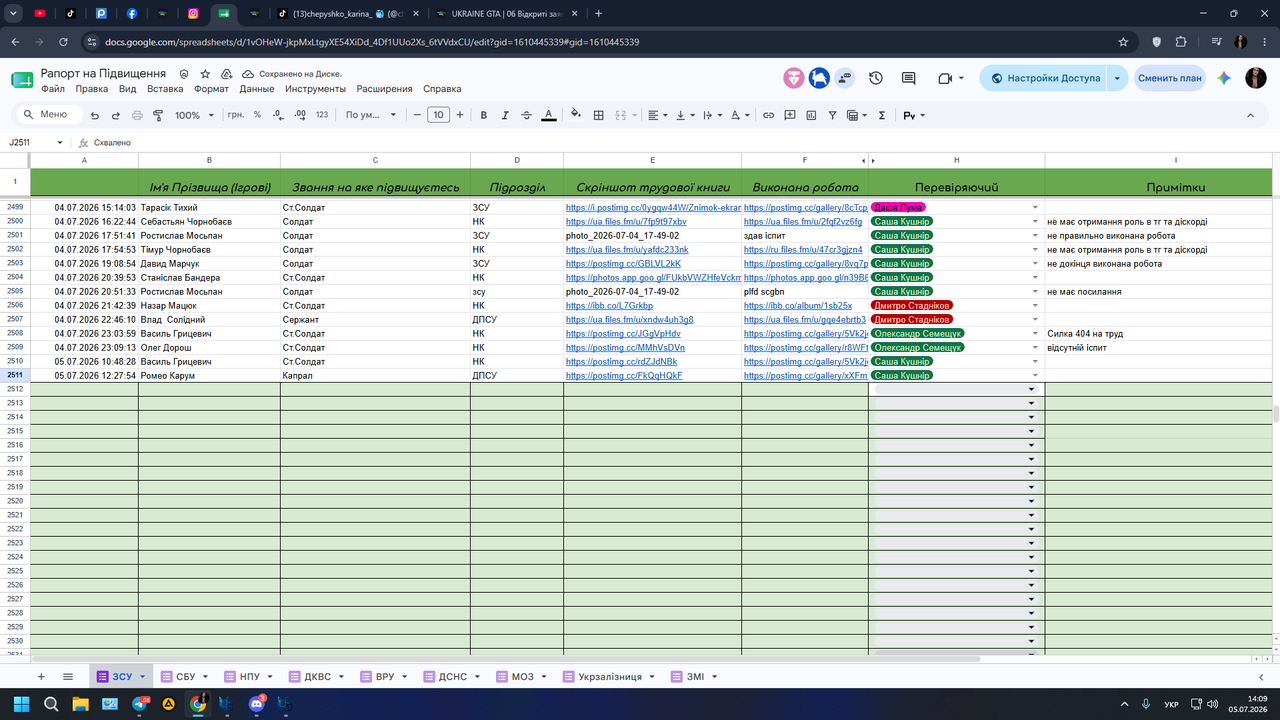Undo the last action in toolbar

click(95, 115)
